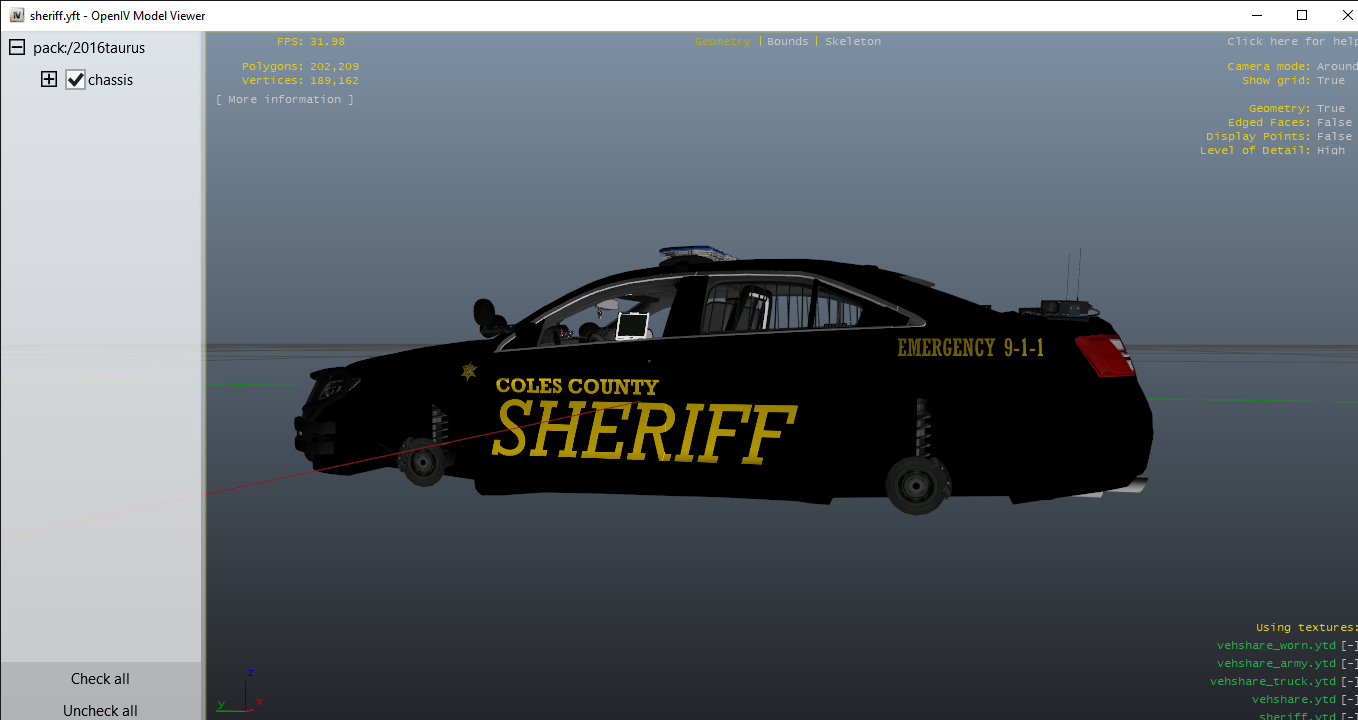Open the More information link
The image size is (1358, 720).
(x=285, y=100)
